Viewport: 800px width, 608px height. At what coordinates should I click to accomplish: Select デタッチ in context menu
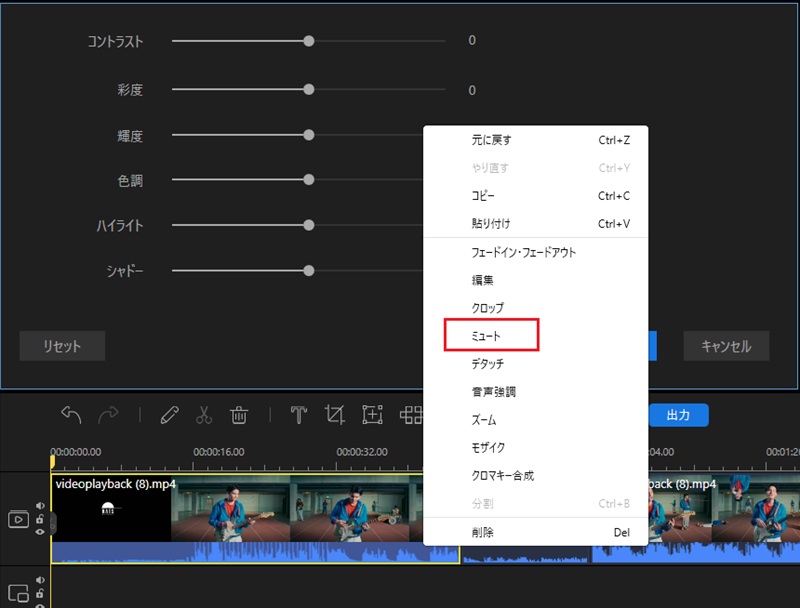(536, 364)
